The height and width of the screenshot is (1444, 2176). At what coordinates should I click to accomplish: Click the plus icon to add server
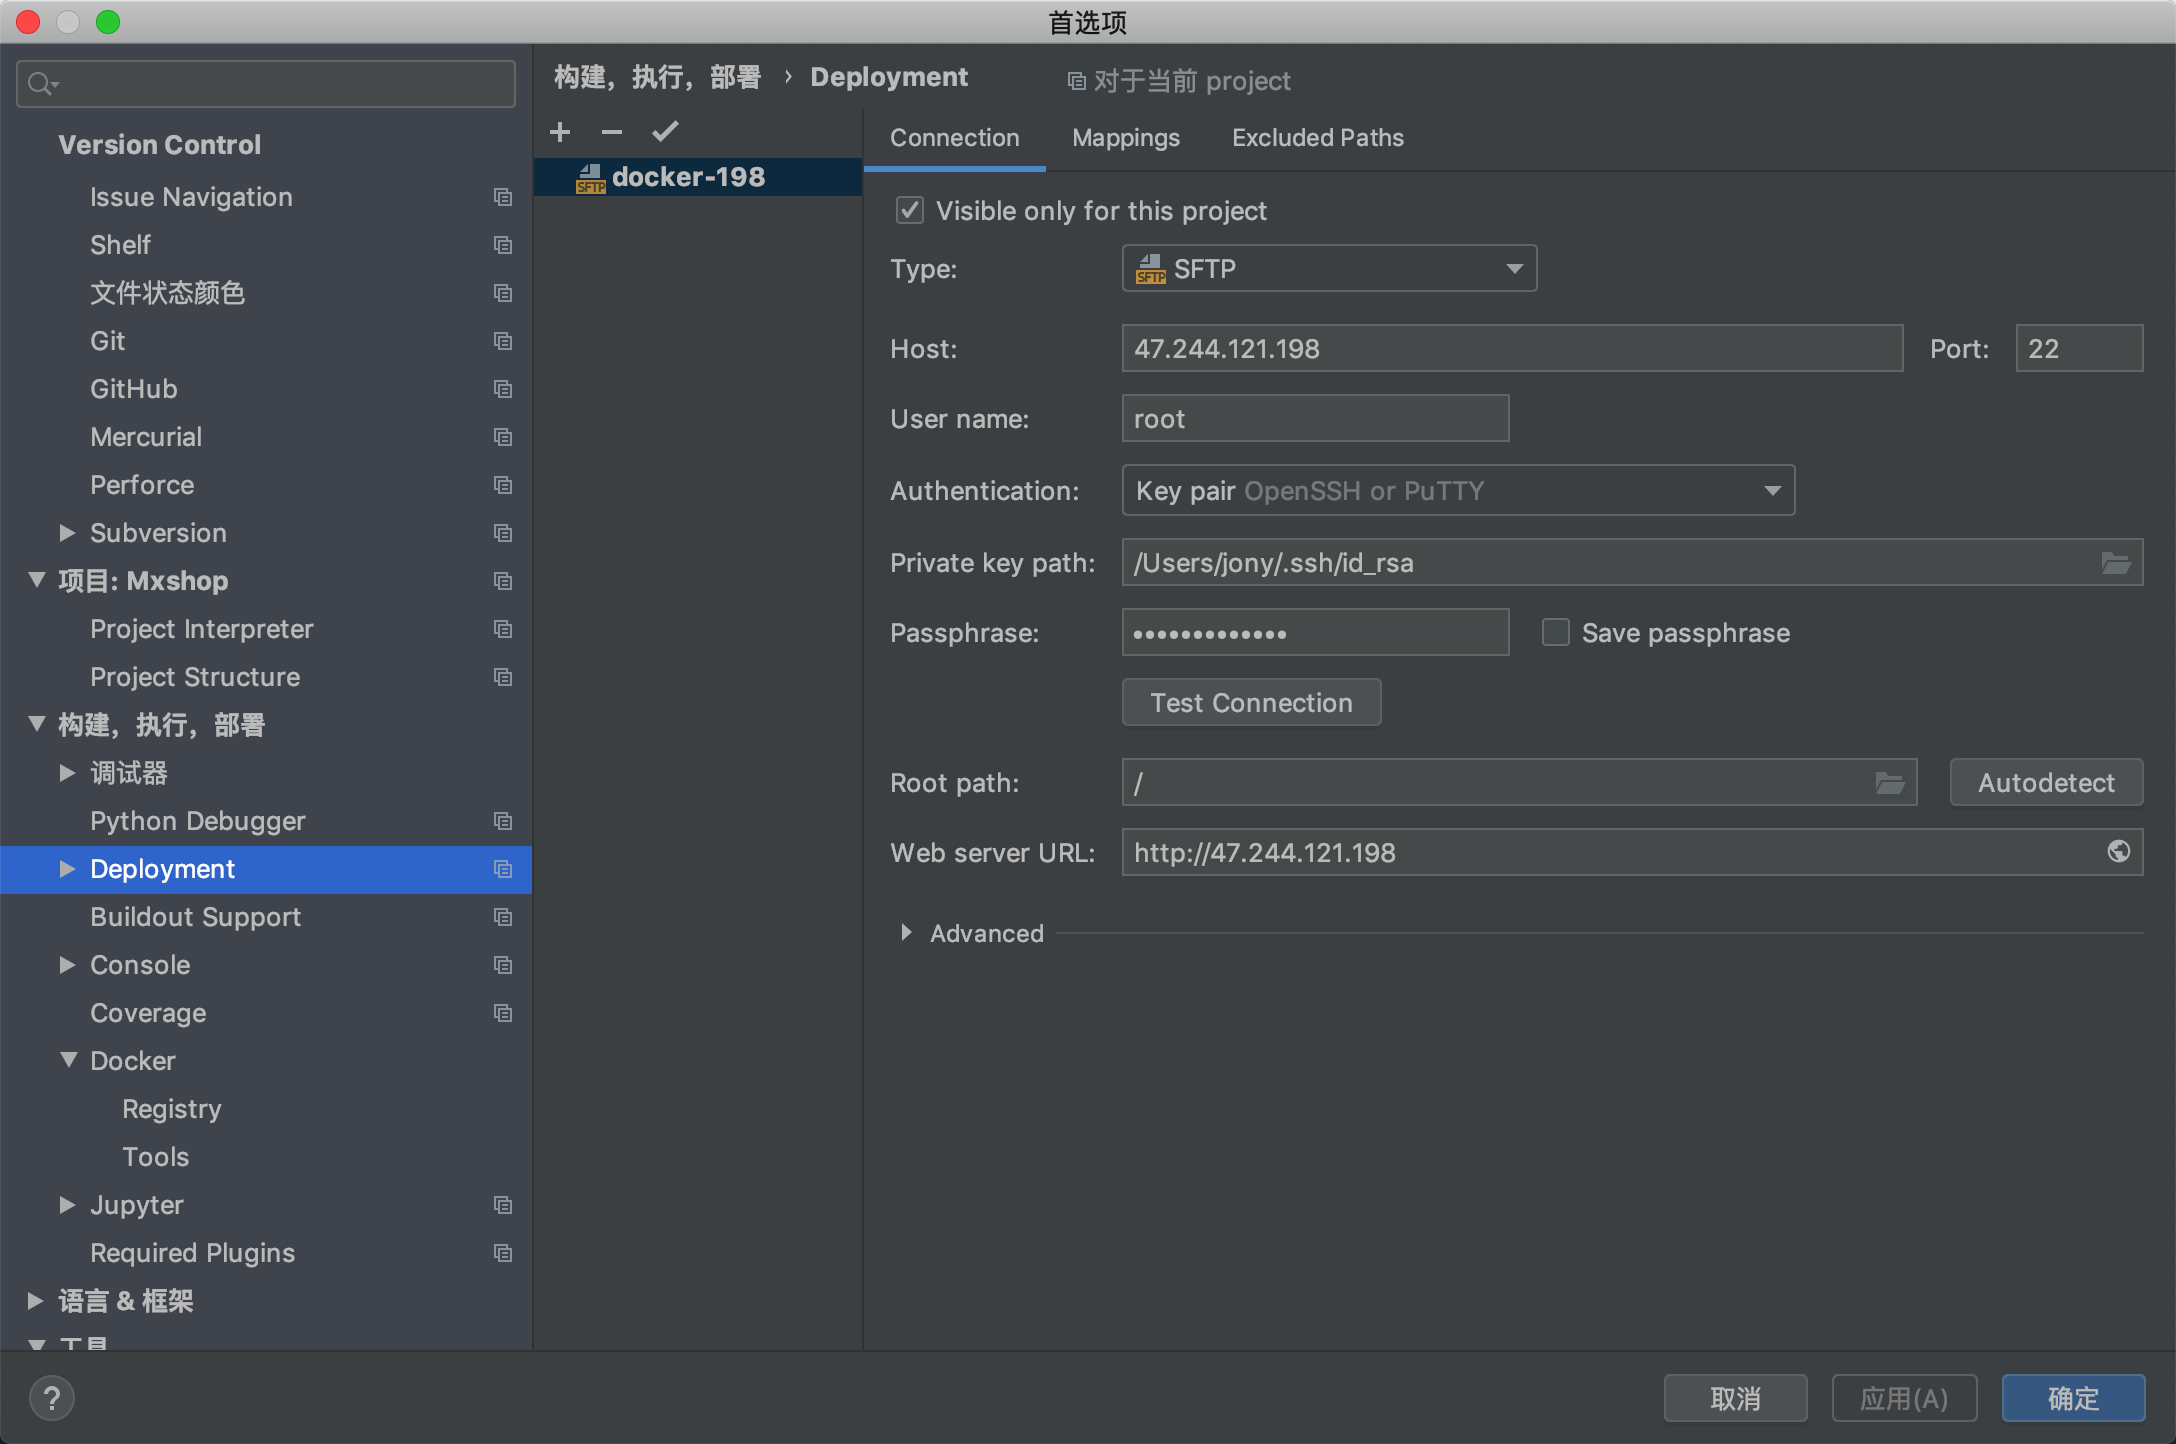560,132
